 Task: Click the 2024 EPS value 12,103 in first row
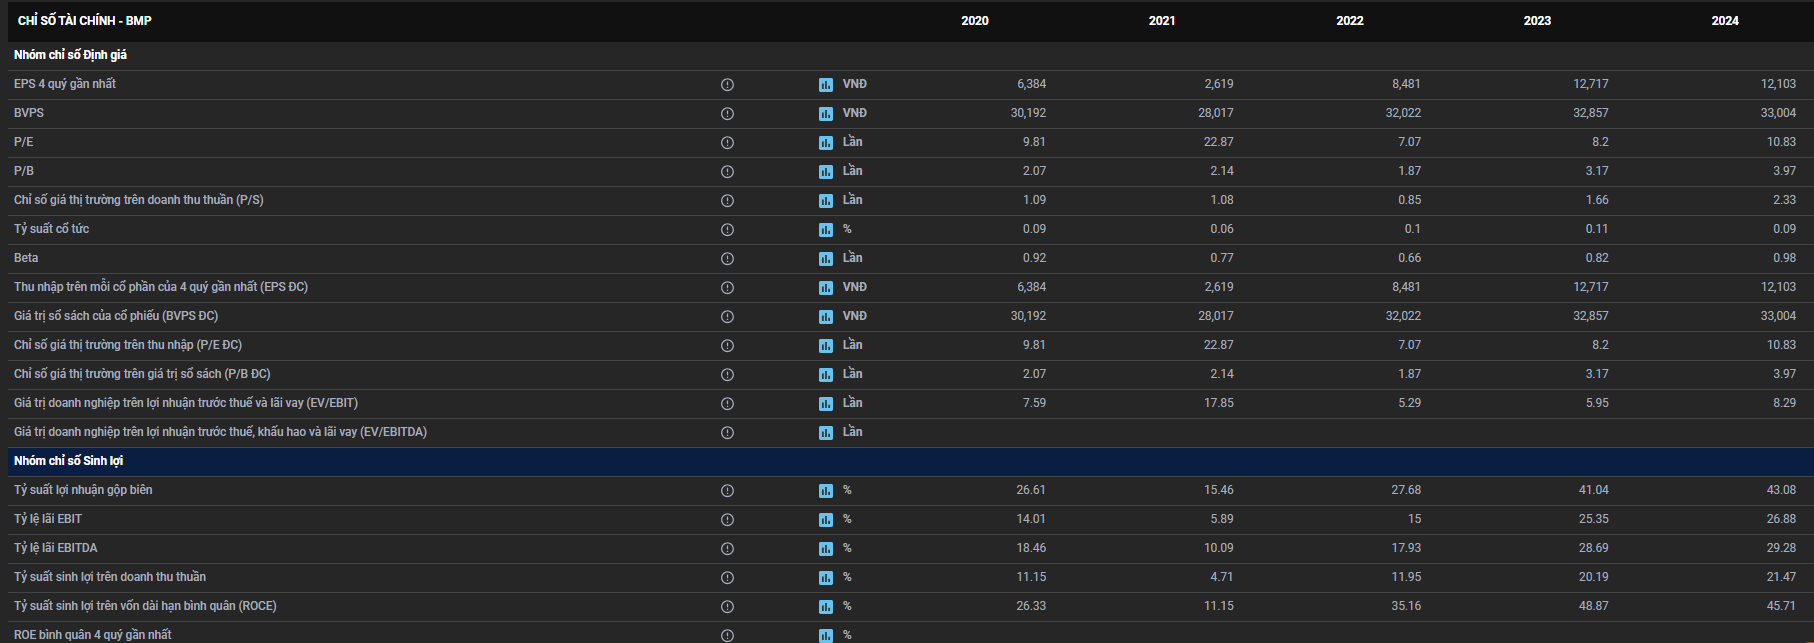click(x=1778, y=84)
